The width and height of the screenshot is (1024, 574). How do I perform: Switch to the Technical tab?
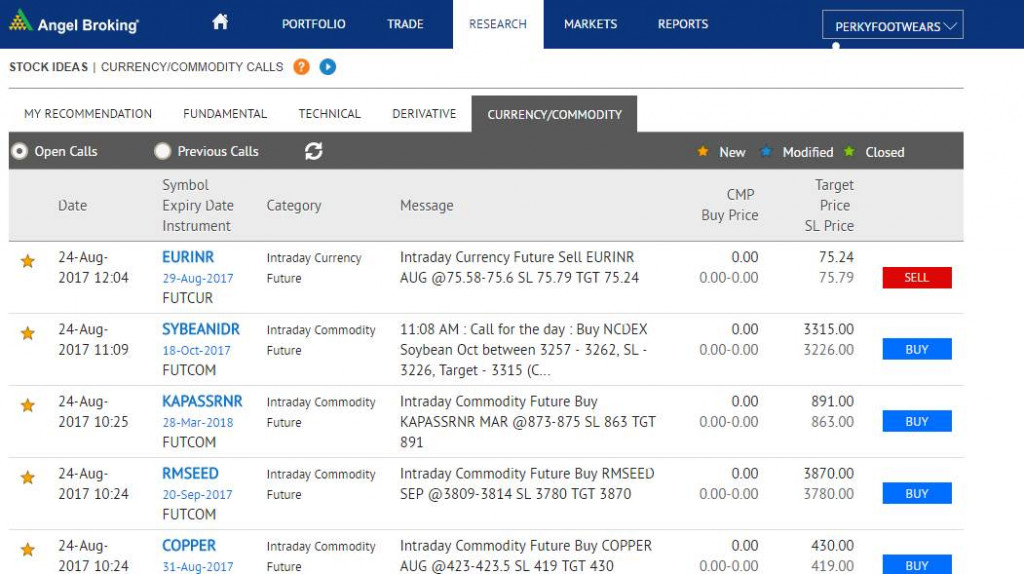tap(329, 114)
